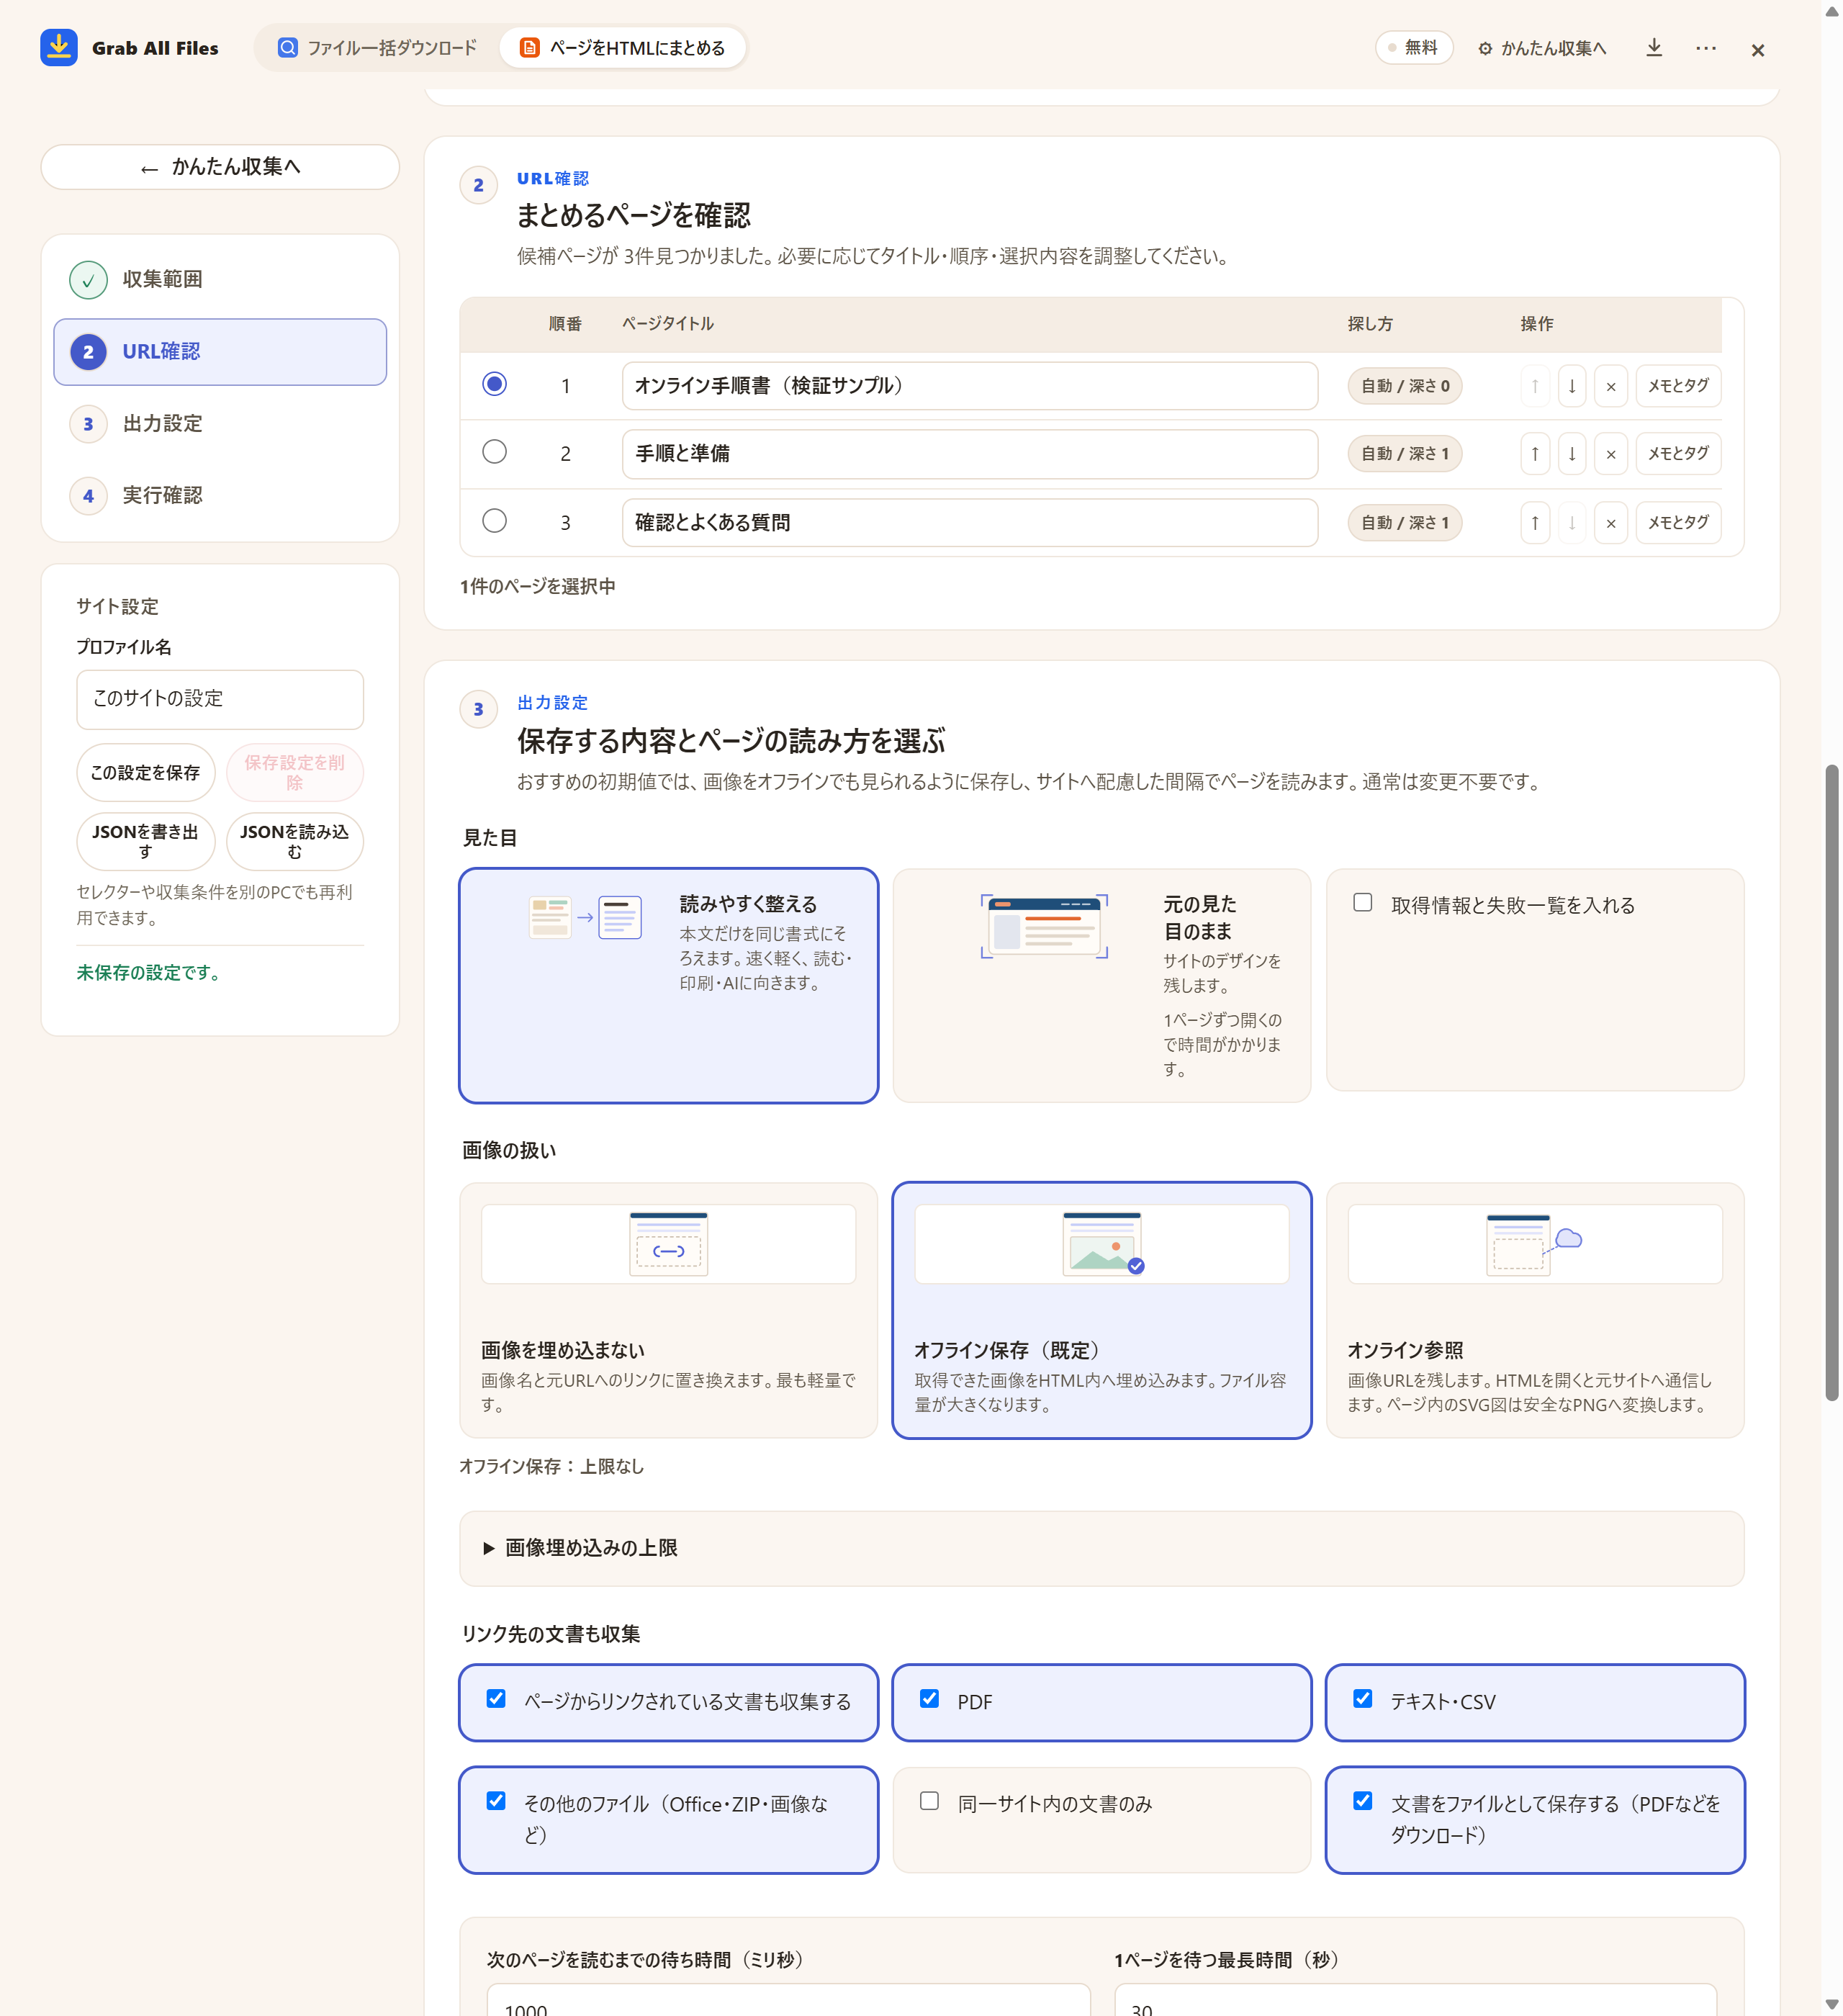Viewport: 1843px width, 2016px height.
Task: Select オンライン参照 image option
Action: pos(1535,1310)
